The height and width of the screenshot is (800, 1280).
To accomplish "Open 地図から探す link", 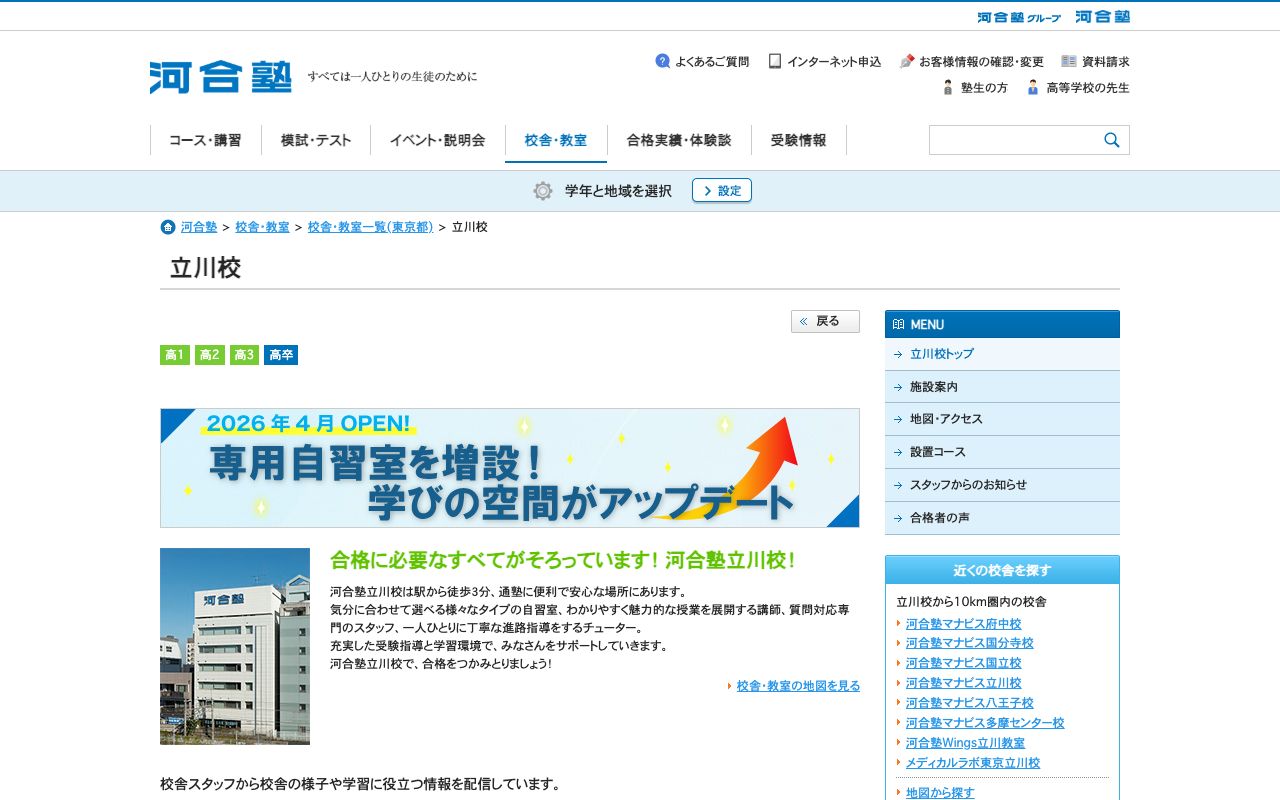I will [940, 792].
